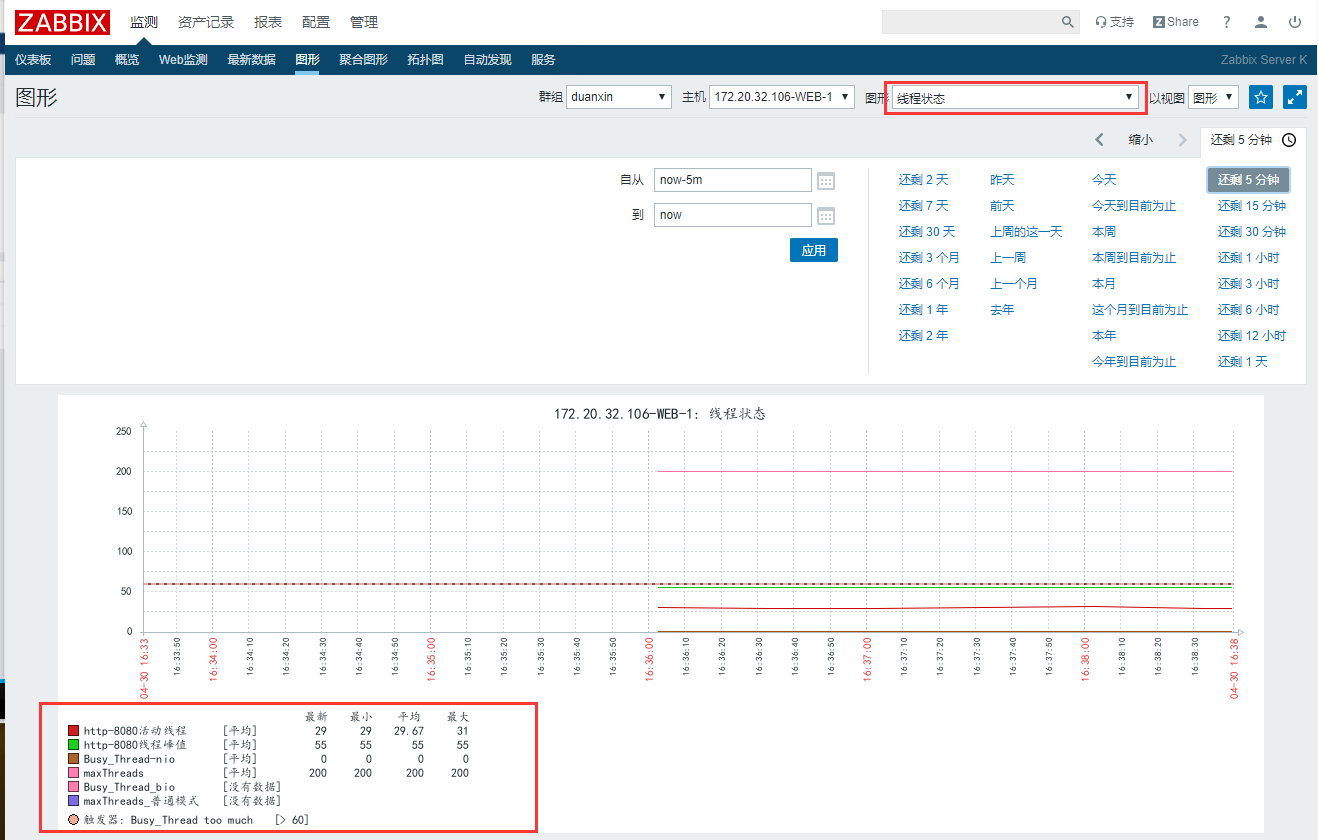Open the 监测 top menu
This screenshot has width=1318, height=840.
click(x=144, y=22)
